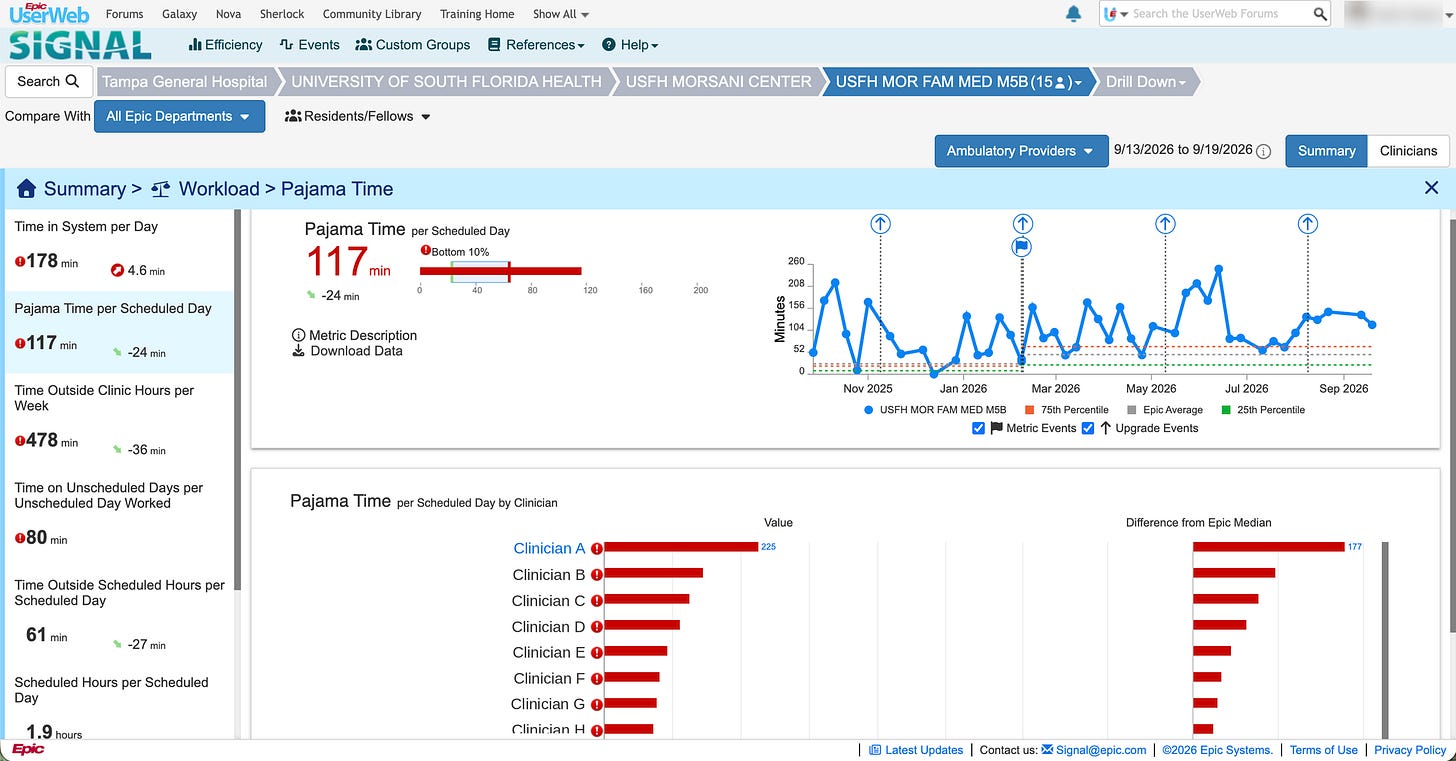Uncheck the Upgrade Events checkbox
Image resolution: width=1456 pixels, height=761 pixels.
tap(1088, 428)
